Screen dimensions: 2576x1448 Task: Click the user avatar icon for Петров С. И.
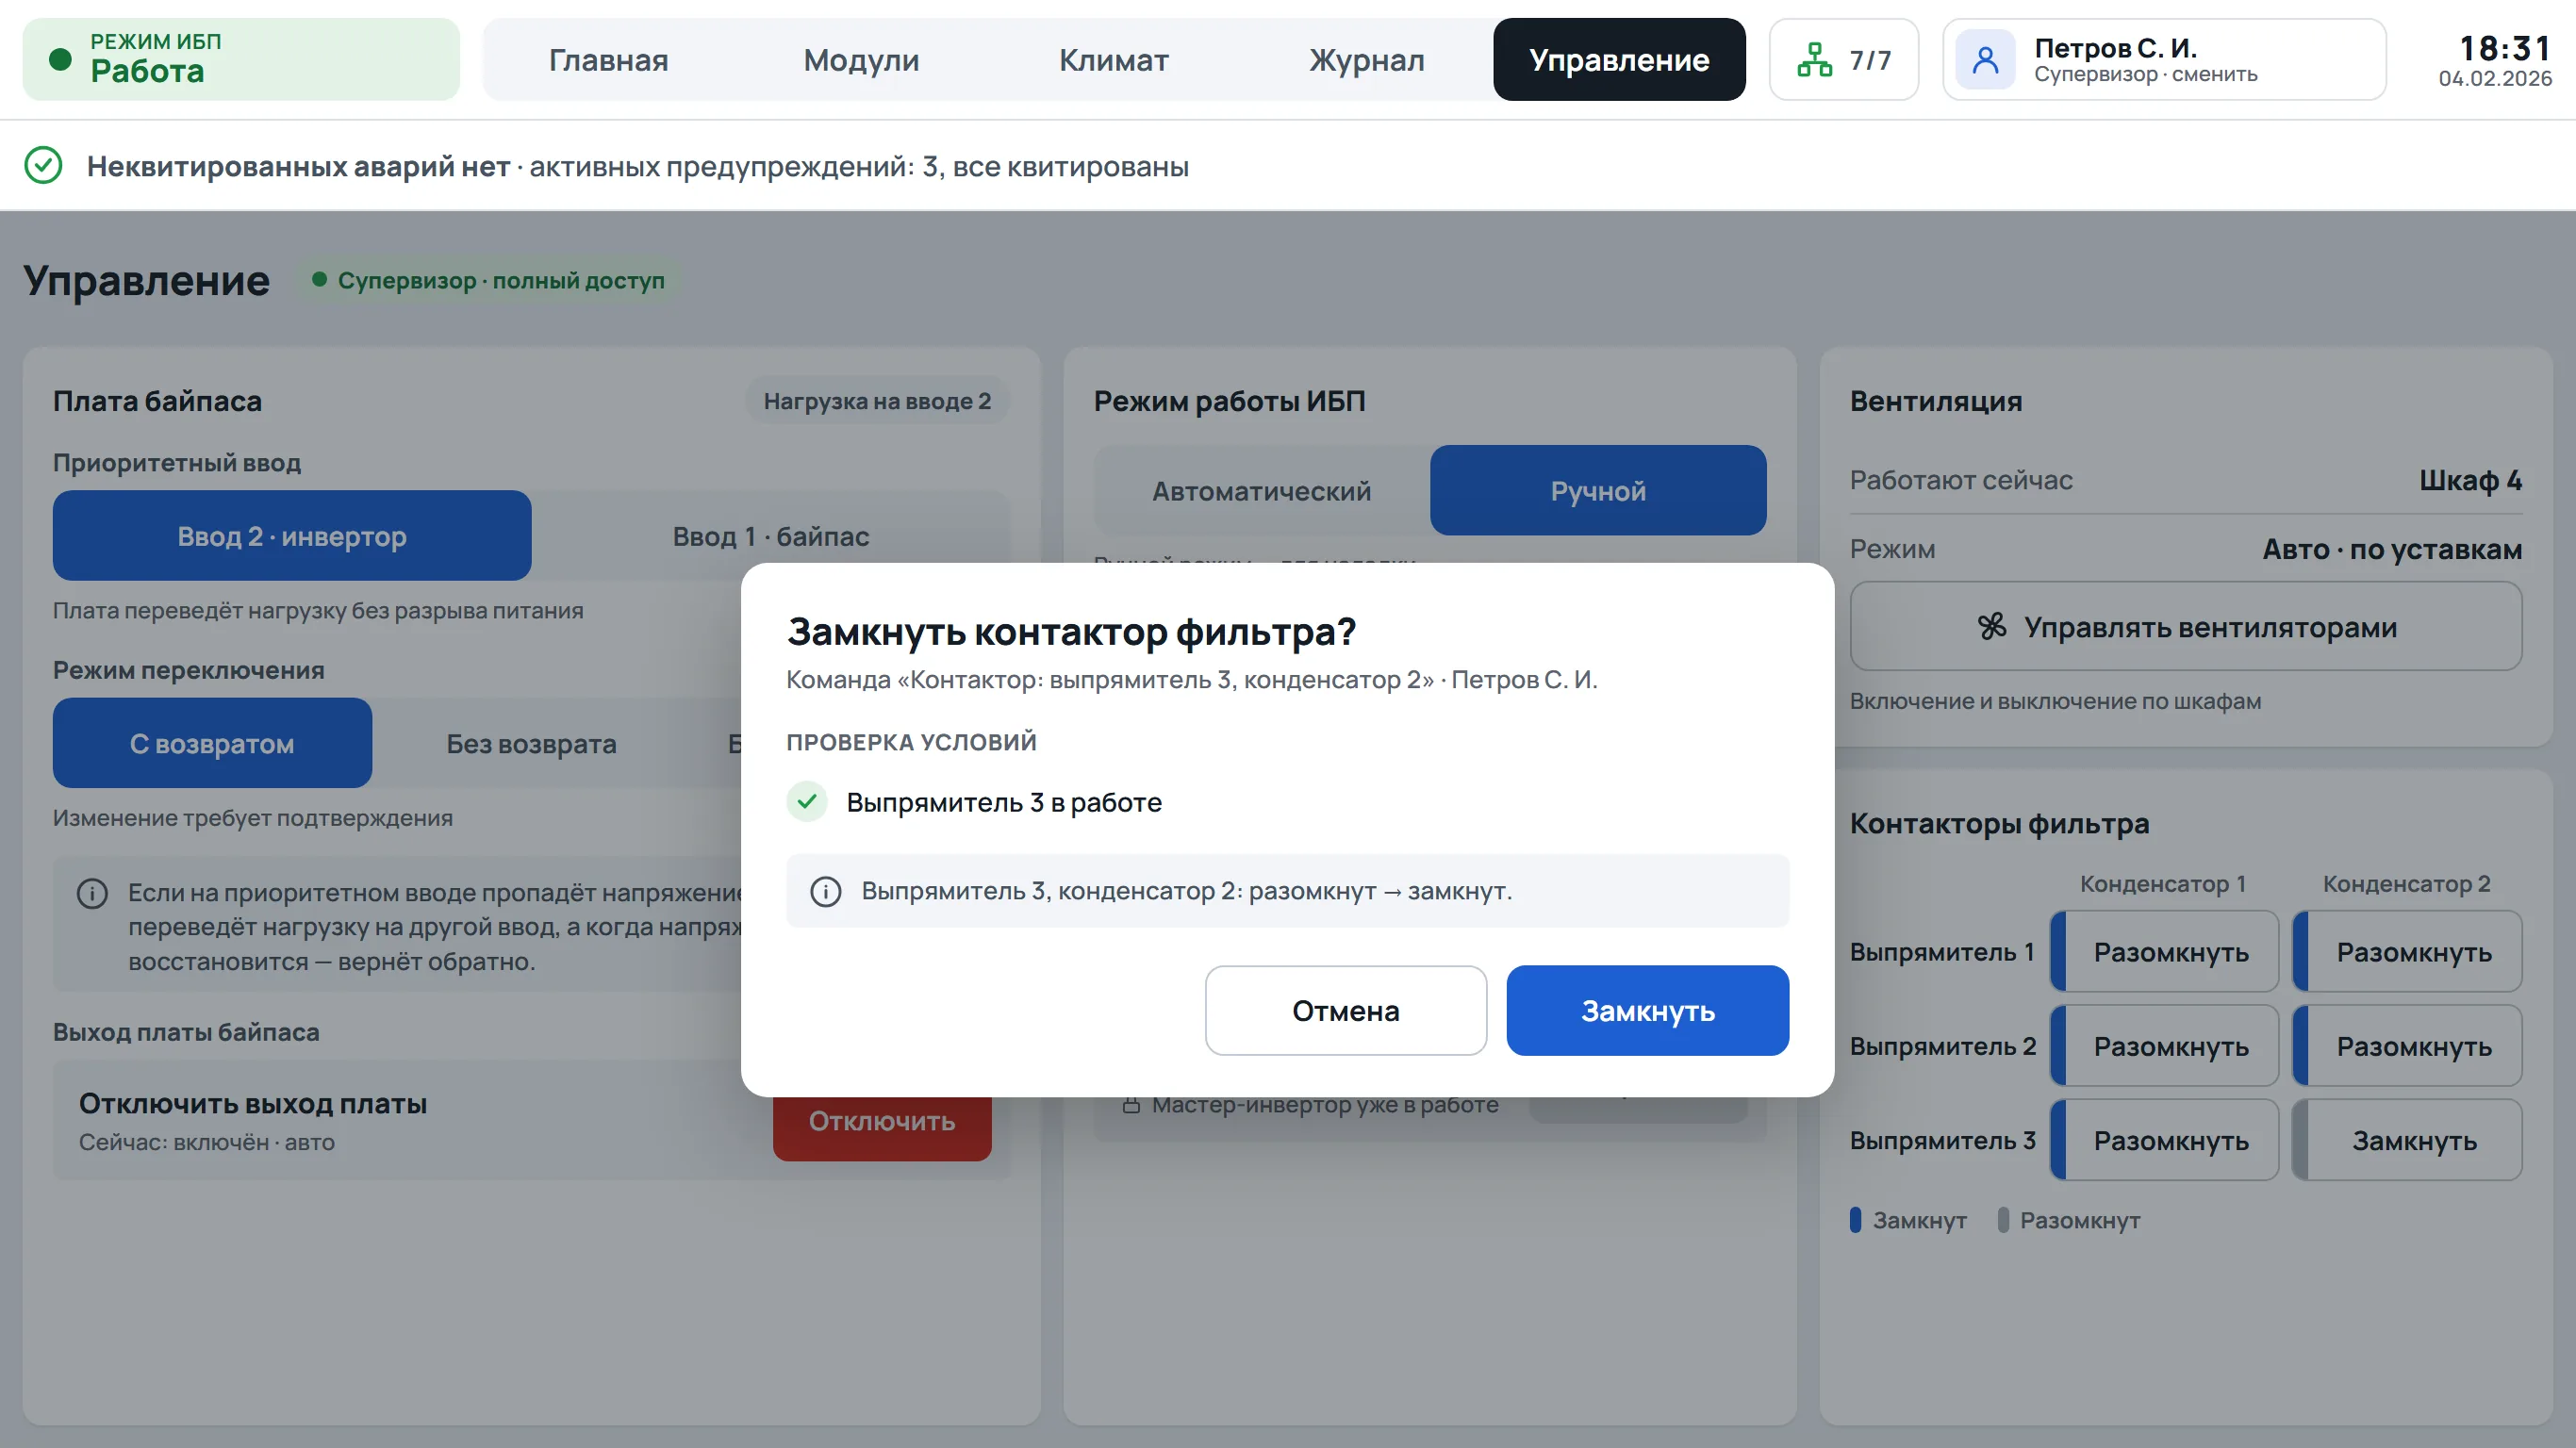[x=1985, y=60]
